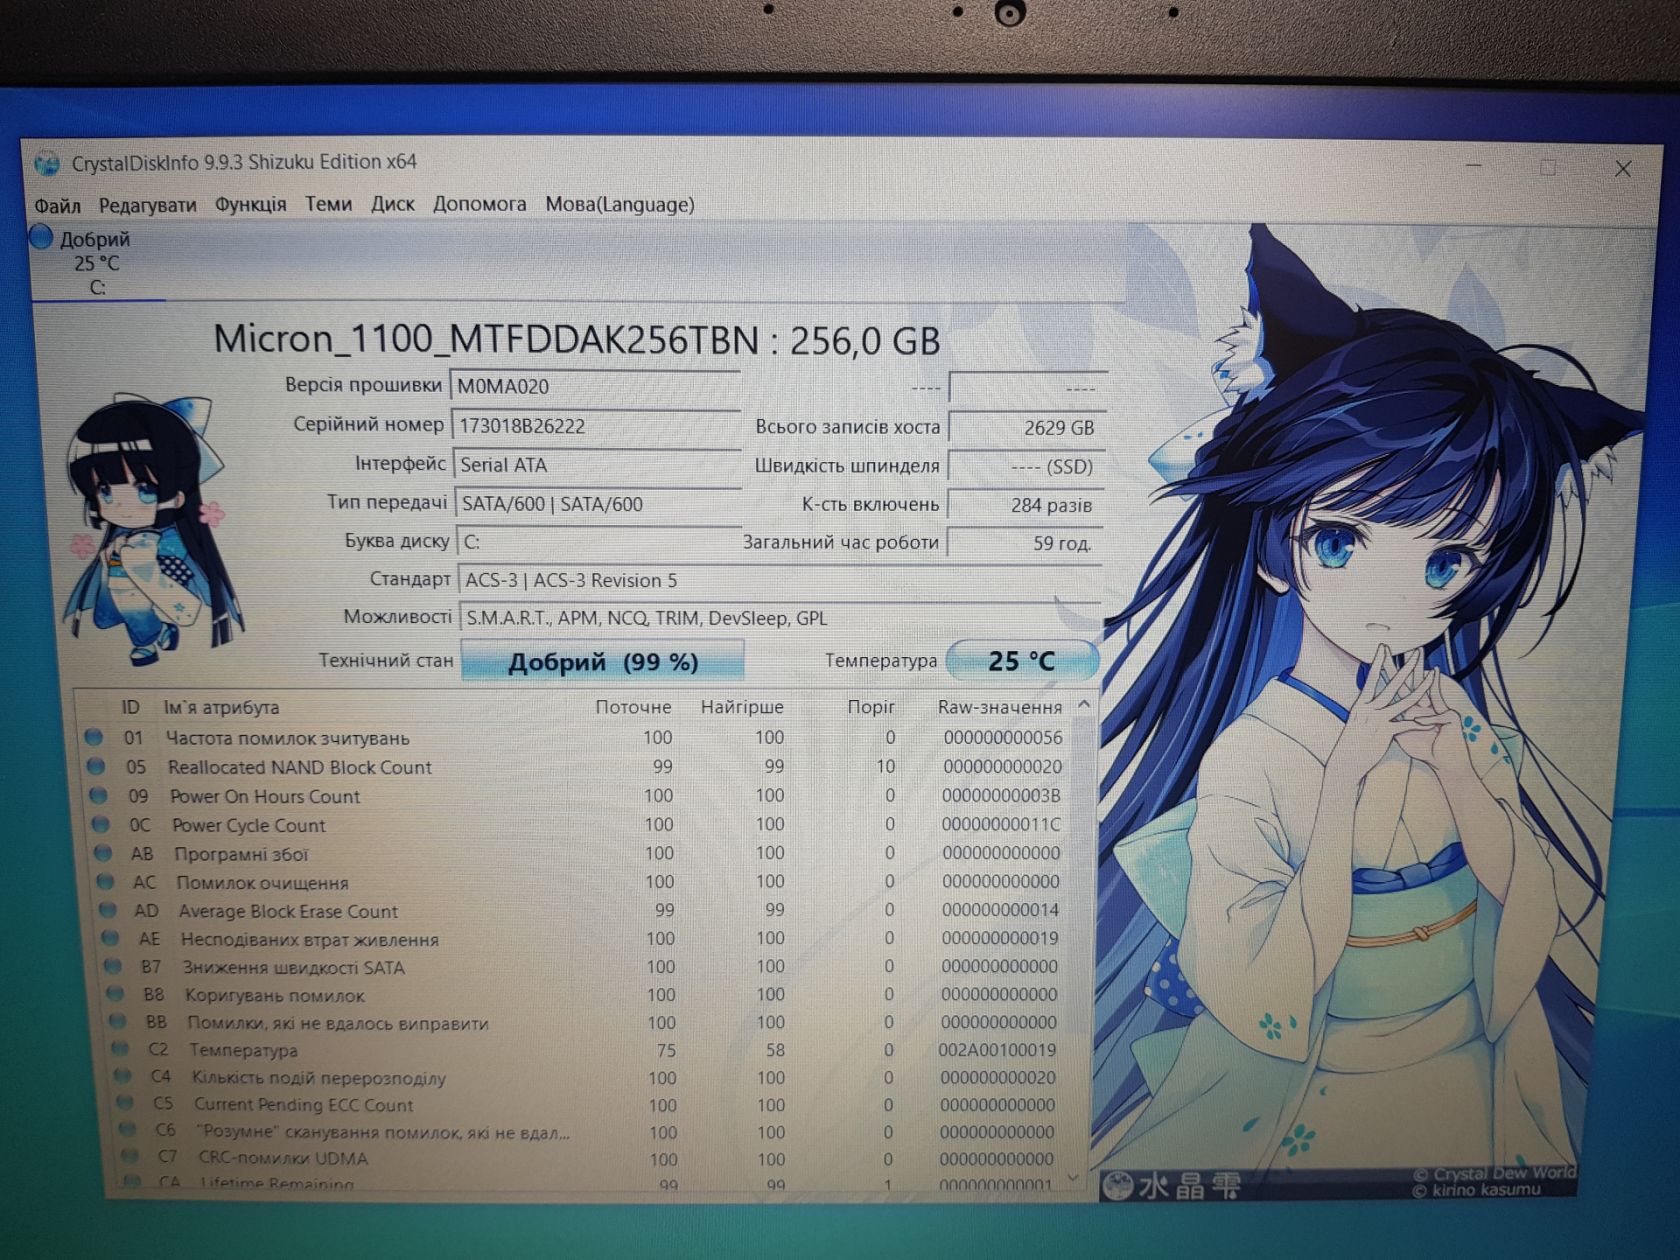Click status icon for Несподіваних втрат живлення

[x=110, y=939]
